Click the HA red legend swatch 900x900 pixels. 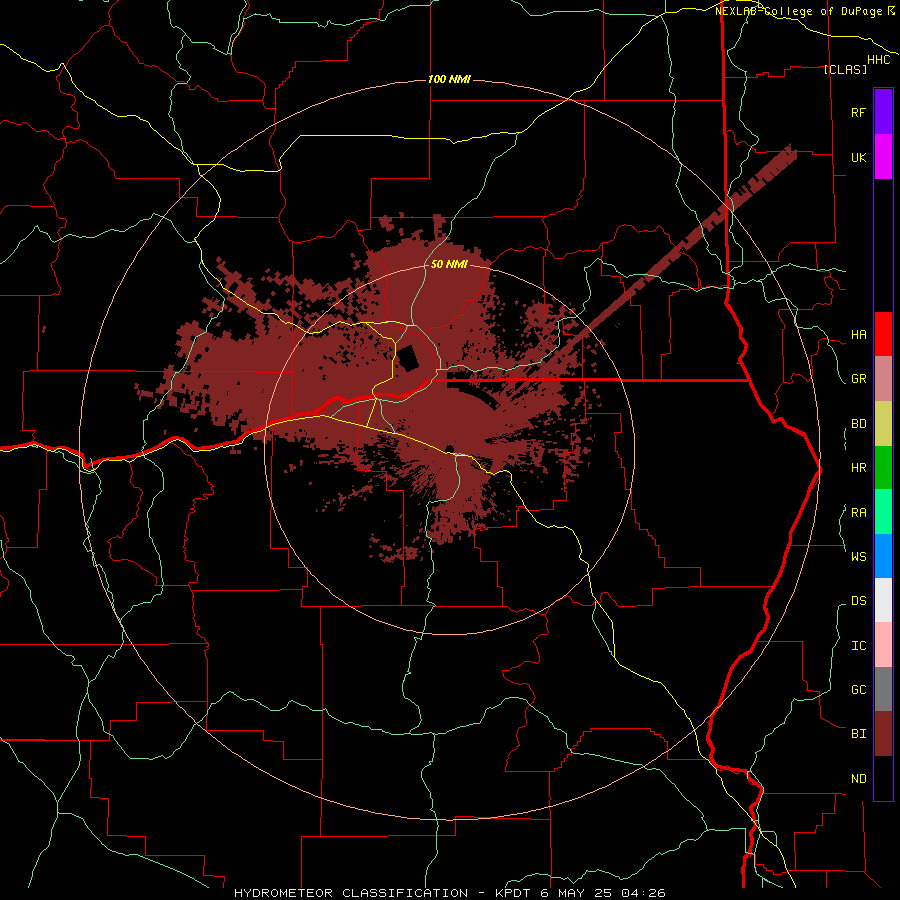pyautogui.click(x=883, y=334)
